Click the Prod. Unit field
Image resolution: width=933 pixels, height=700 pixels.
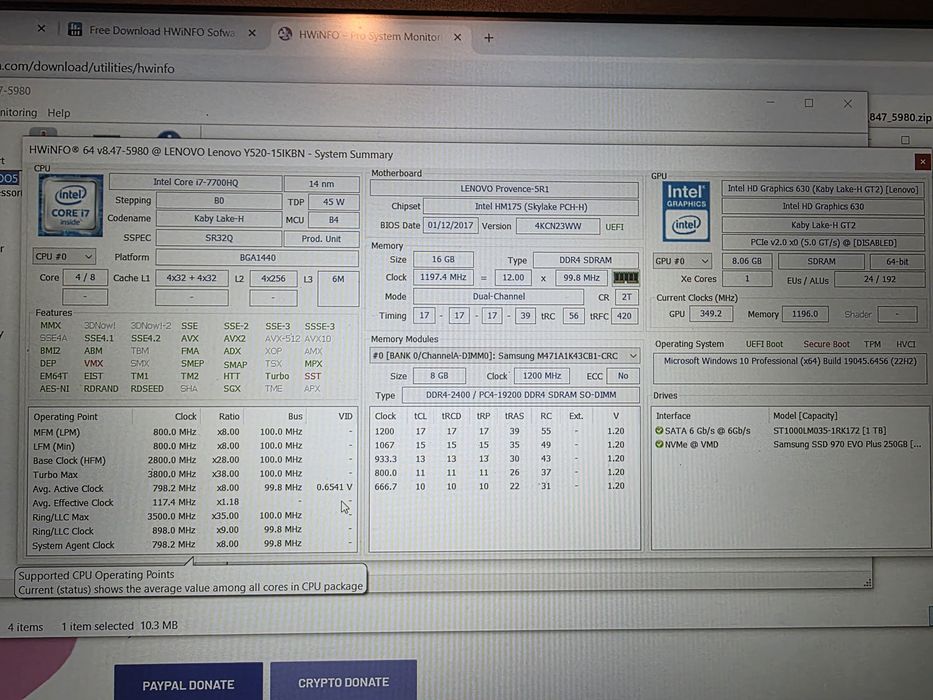(x=321, y=238)
